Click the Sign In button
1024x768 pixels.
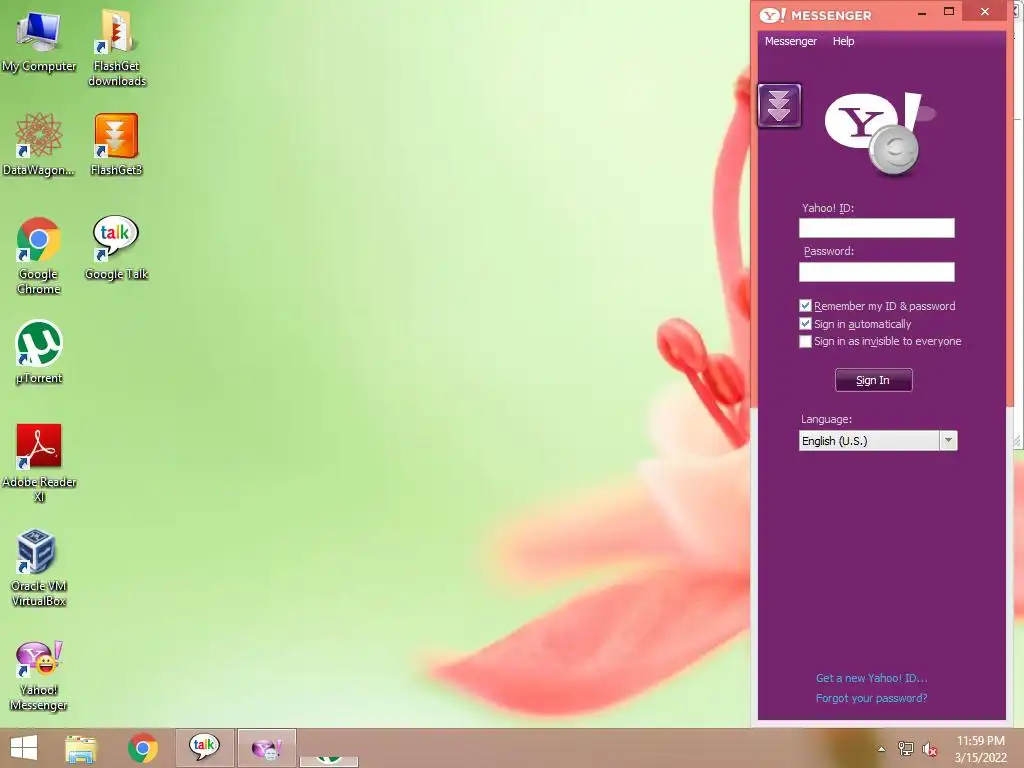click(x=873, y=380)
